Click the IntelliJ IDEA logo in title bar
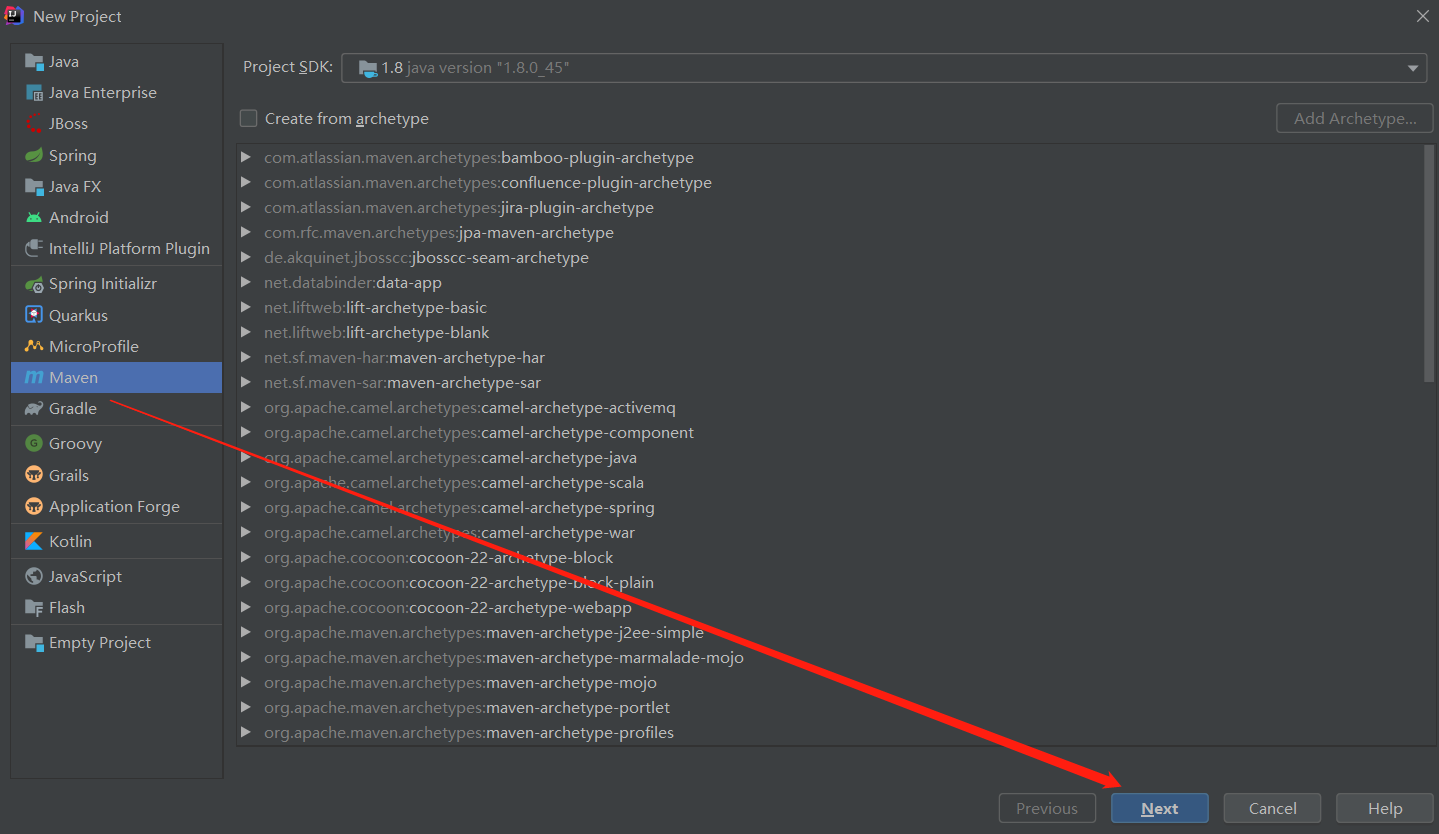 click(14, 16)
